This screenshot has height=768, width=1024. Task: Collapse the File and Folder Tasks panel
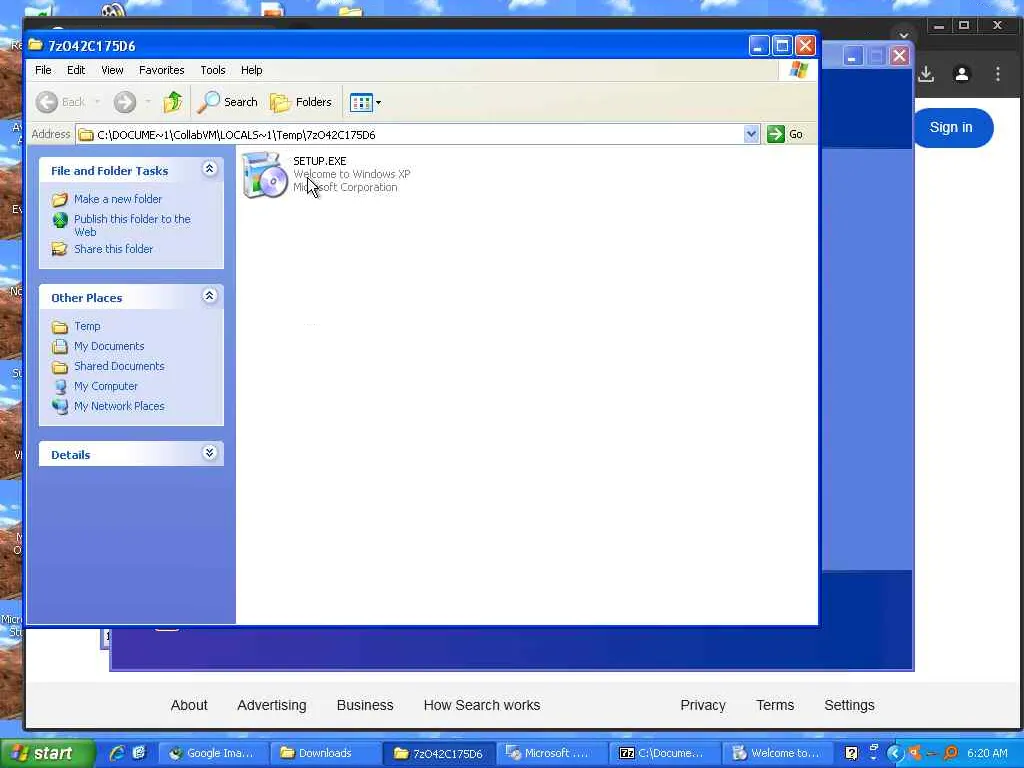pos(209,169)
